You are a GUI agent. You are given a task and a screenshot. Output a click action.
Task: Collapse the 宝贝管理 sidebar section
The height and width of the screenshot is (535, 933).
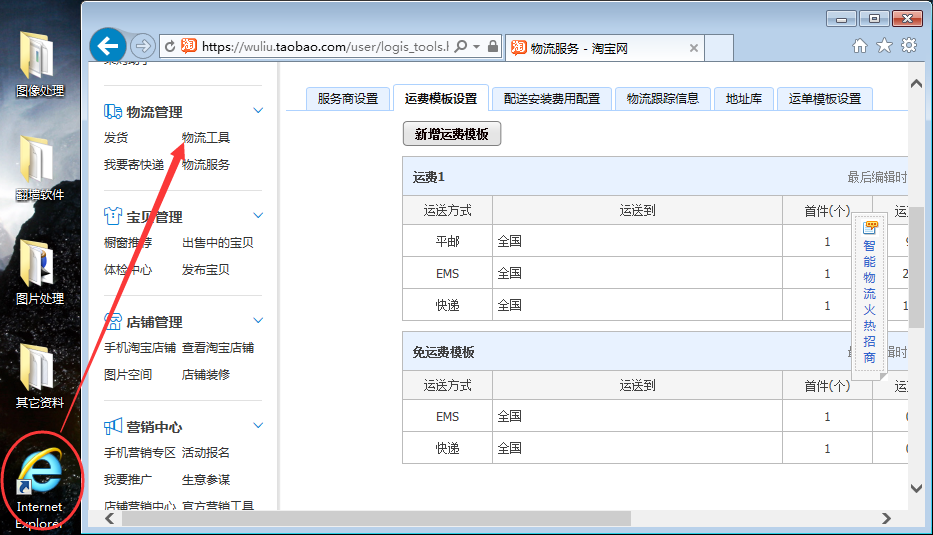tap(258, 216)
